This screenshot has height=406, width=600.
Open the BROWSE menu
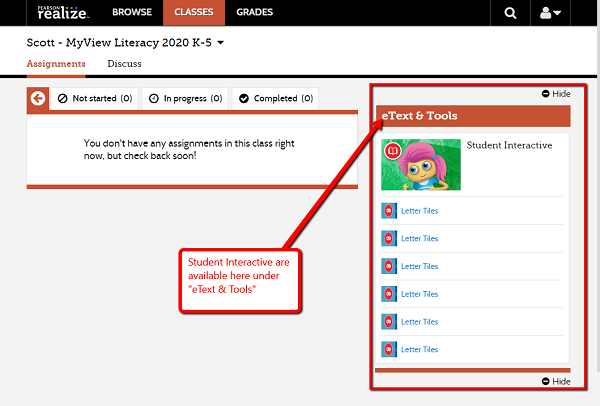point(132,13)
